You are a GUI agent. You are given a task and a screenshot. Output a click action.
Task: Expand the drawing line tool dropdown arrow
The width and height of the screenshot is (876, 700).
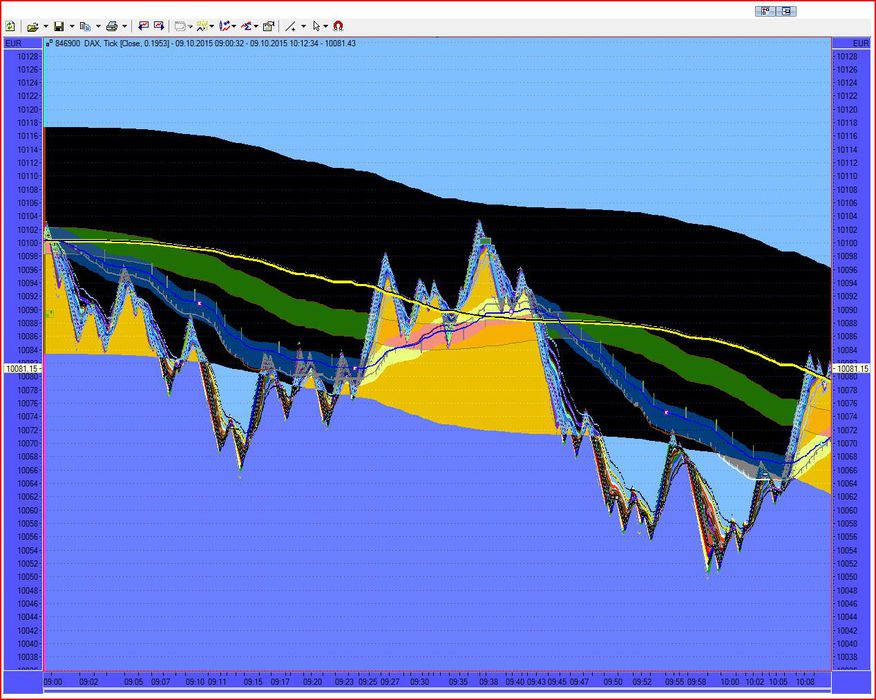(x=303, y=27)
